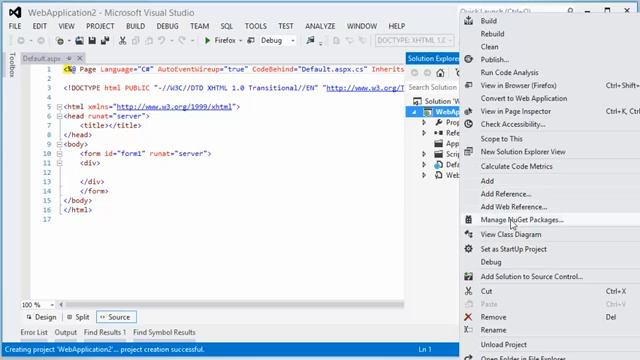Click the Manage NuGet Packages icon

pos(469,220)
